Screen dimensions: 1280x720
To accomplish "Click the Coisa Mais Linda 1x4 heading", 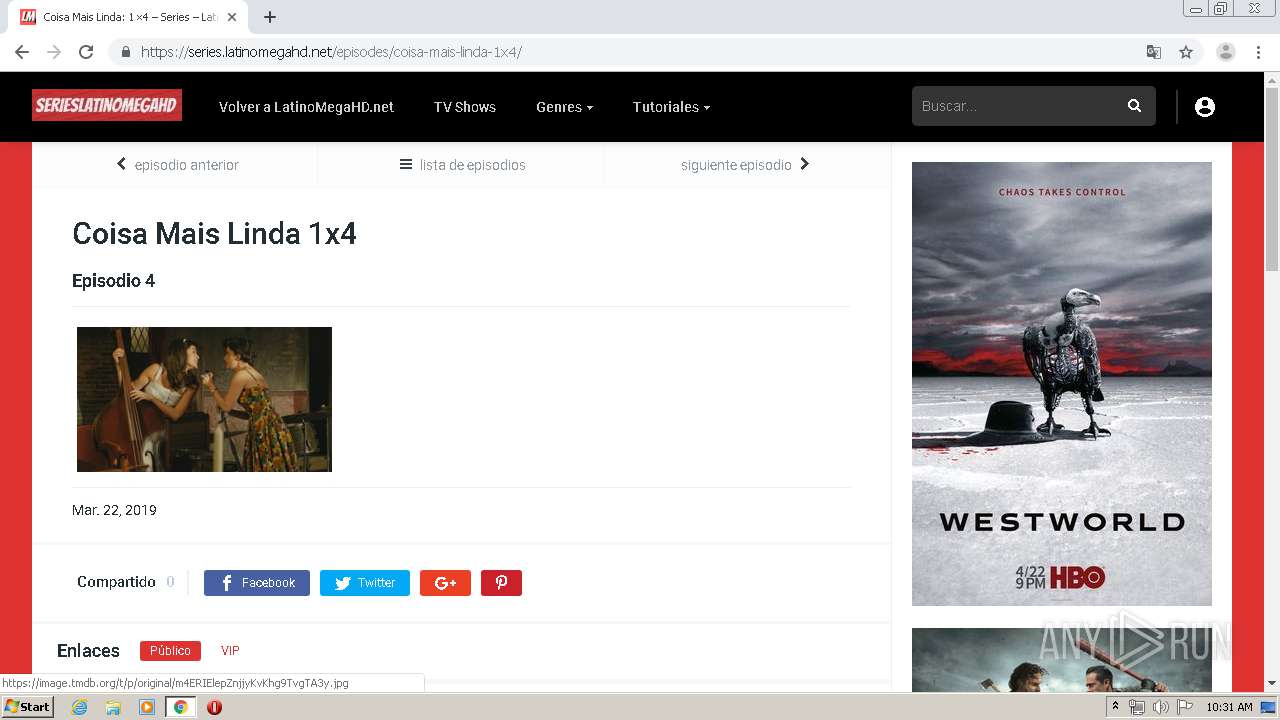I will coord(214,234).
